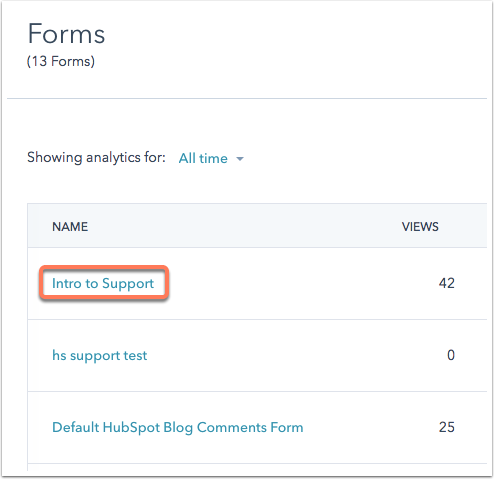Click the 25 views count
494x479 pixels.
[x=447, y=427]
